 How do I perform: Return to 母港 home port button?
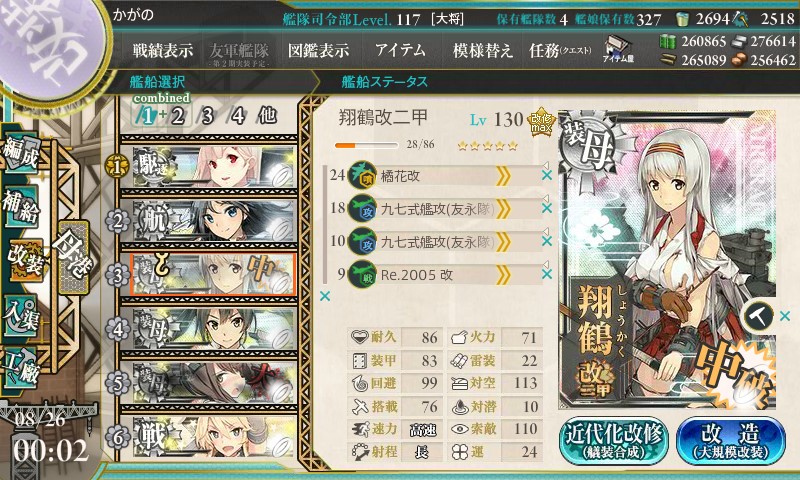click(73, 257)
